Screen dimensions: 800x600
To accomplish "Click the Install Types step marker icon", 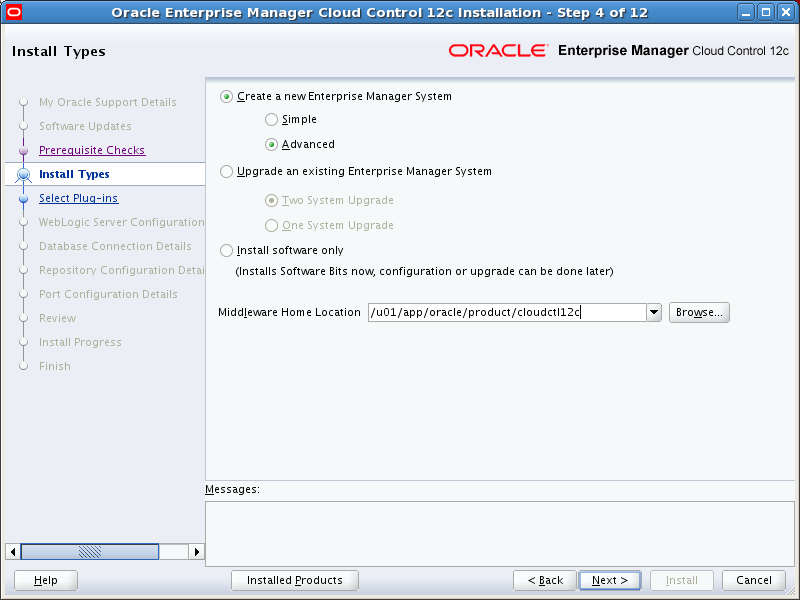I will [x=23, y=174].
